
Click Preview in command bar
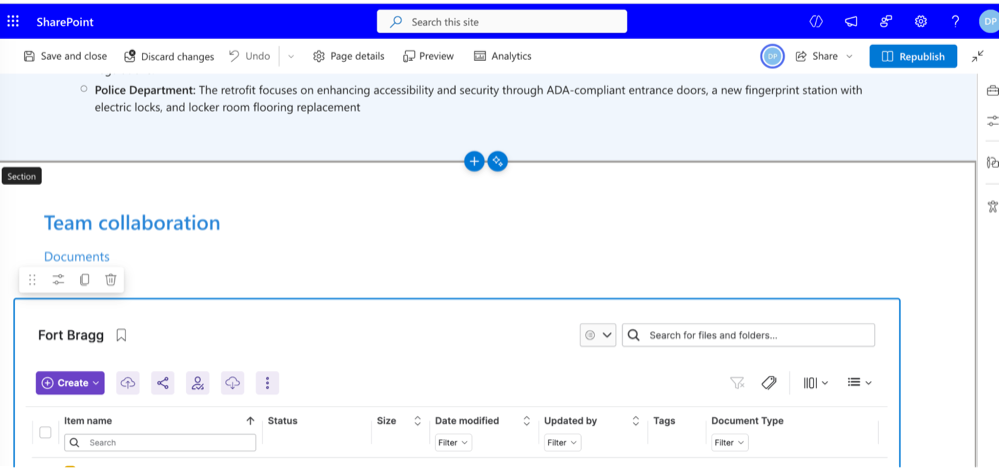coord(428,56)
